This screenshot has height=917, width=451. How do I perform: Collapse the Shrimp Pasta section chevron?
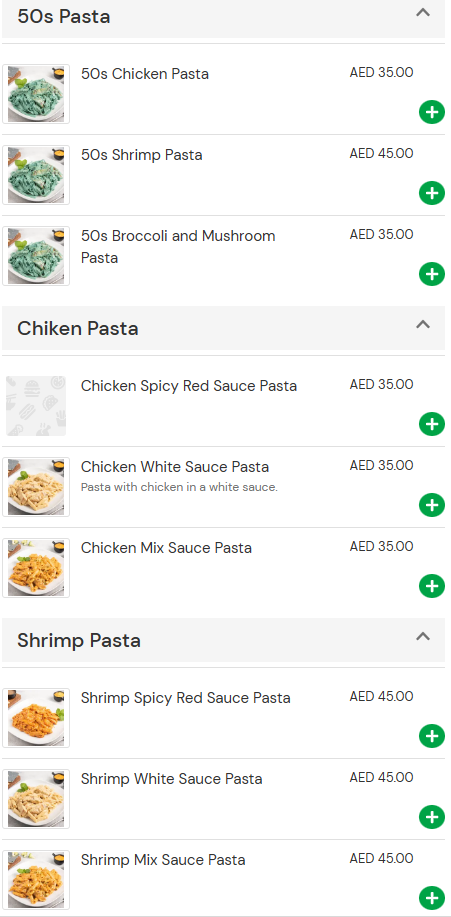click(423, 636)
